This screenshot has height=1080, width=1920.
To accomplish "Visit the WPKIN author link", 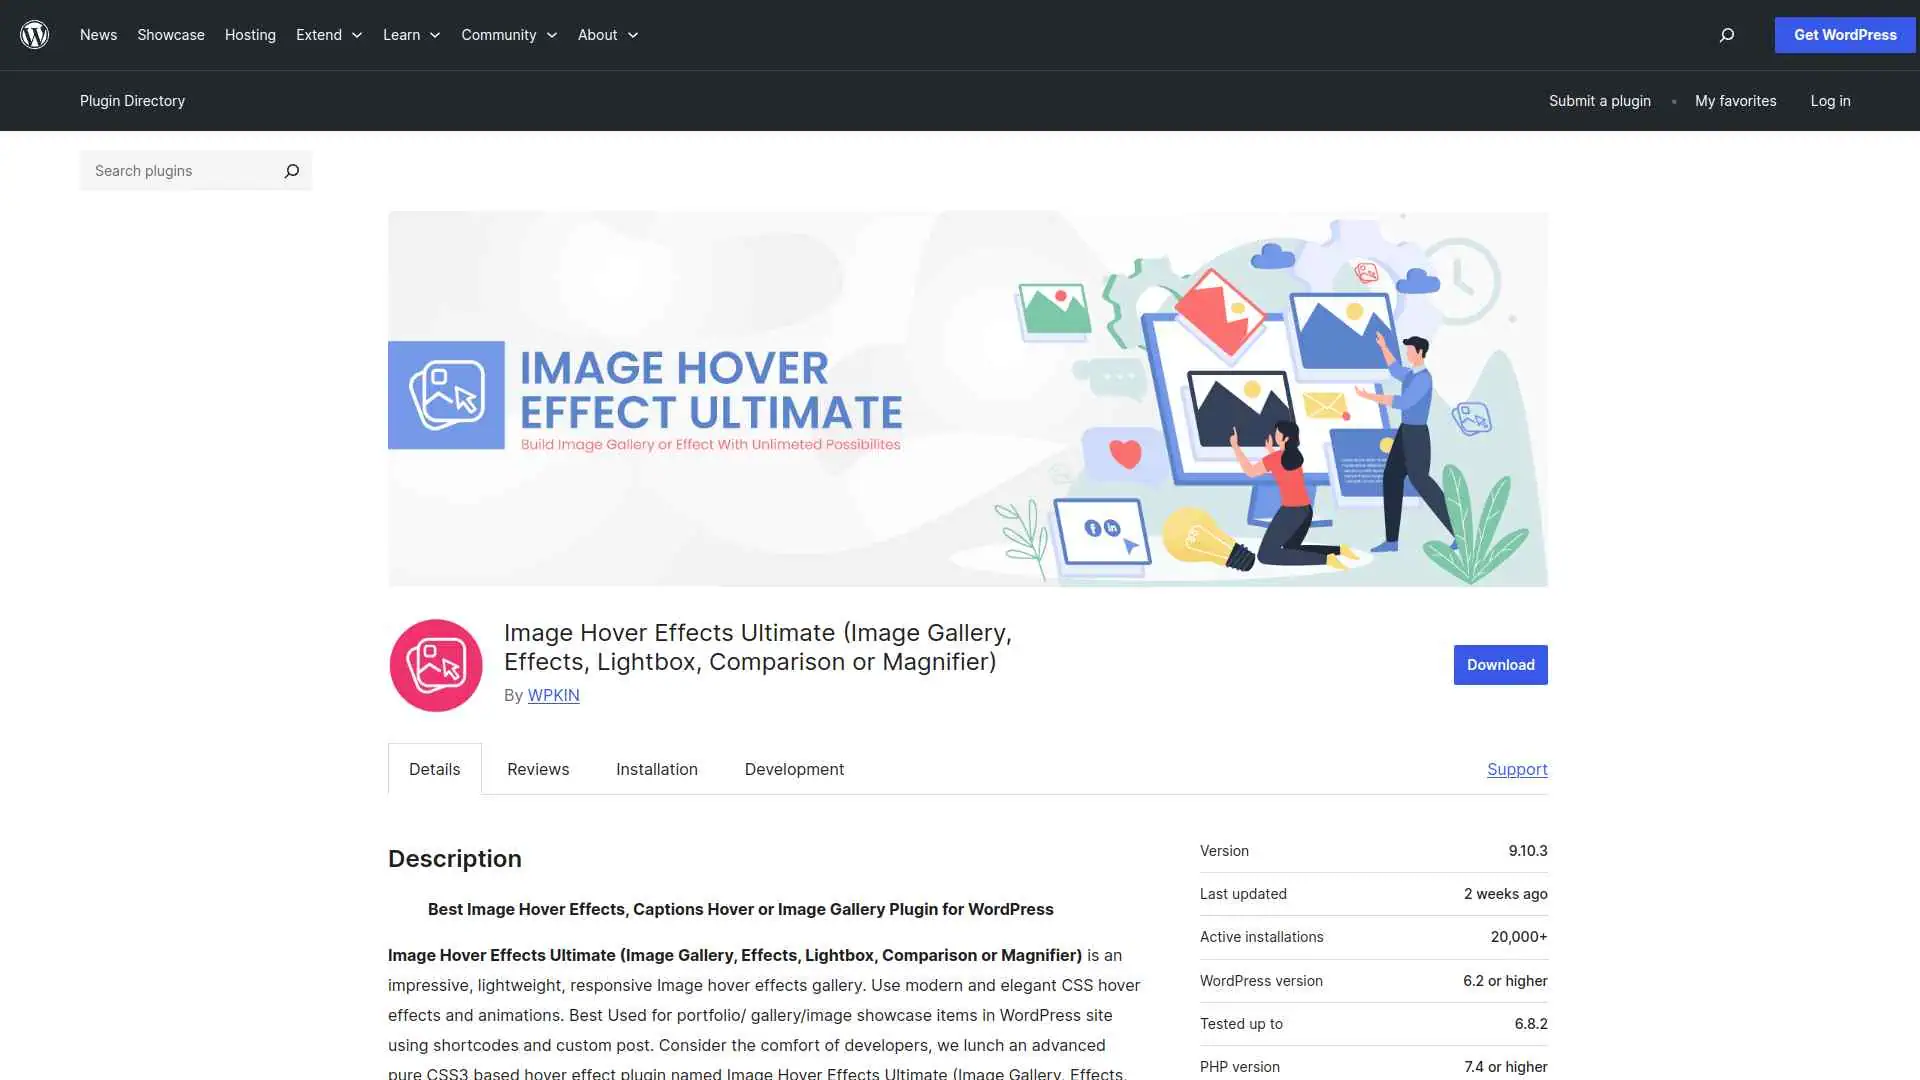I will [553, 695].
